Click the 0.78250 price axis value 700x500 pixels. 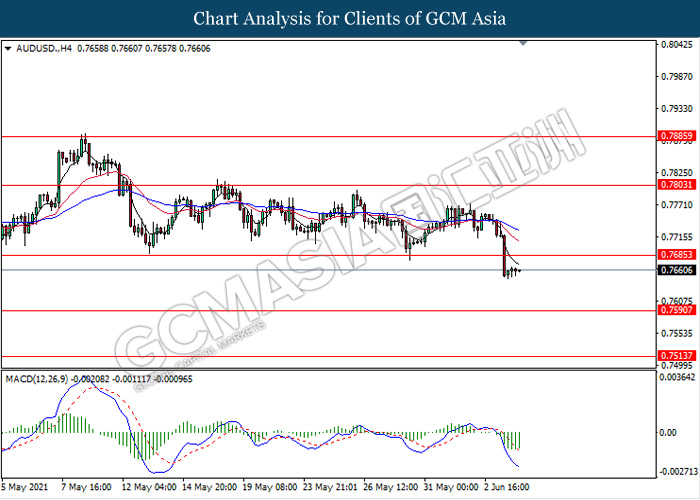click(x=677, y=173)
